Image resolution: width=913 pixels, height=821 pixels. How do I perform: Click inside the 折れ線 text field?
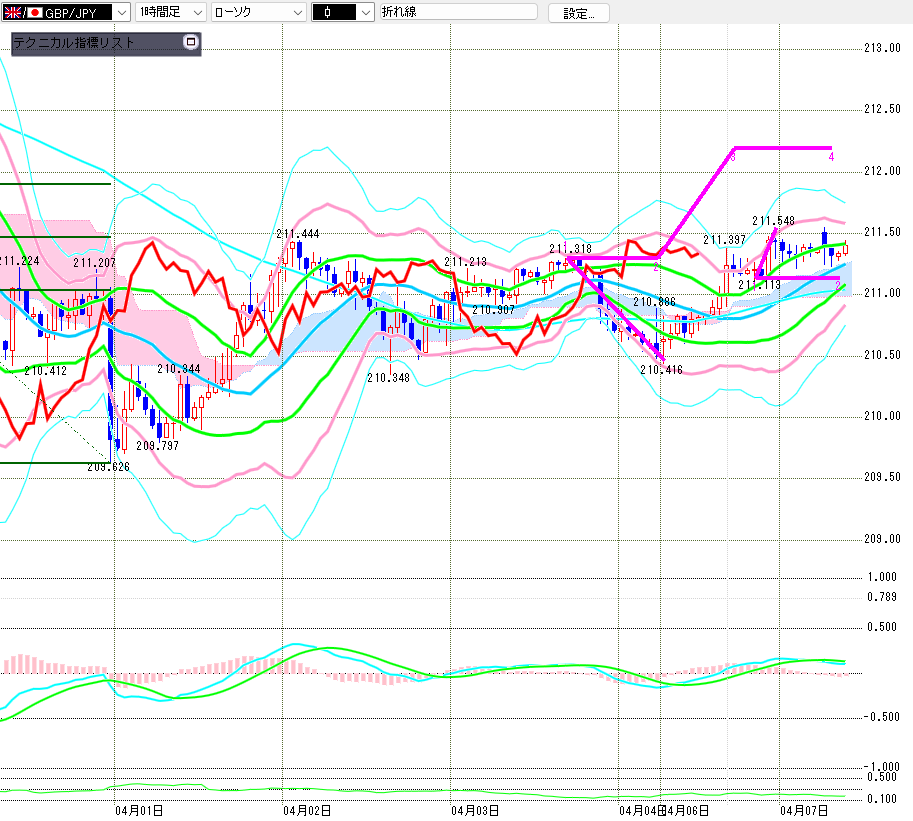click(457, 13)
